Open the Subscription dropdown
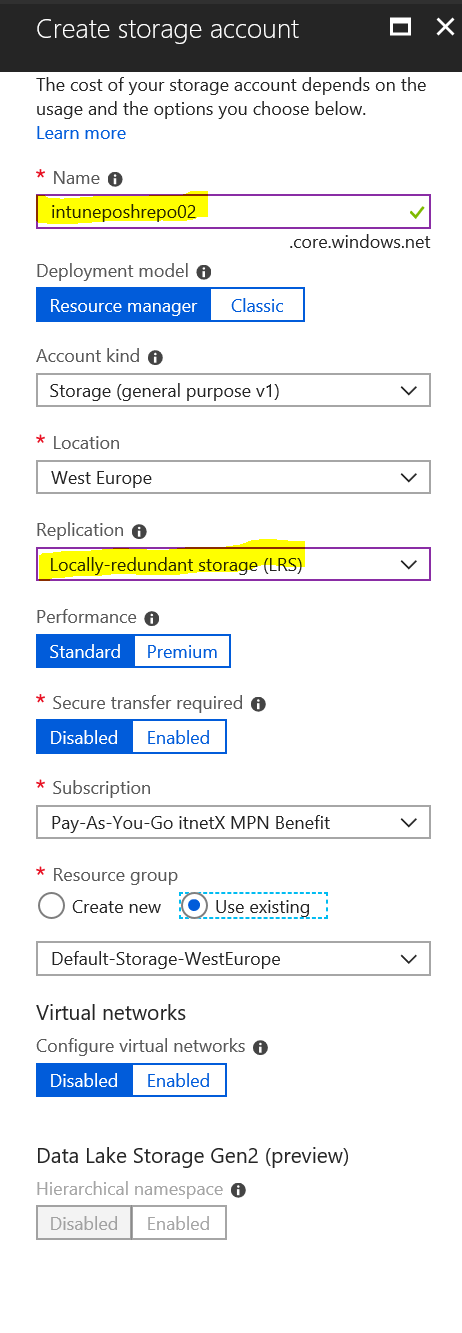This screenshot has height=1333, width=462. (x=233, y=824)
